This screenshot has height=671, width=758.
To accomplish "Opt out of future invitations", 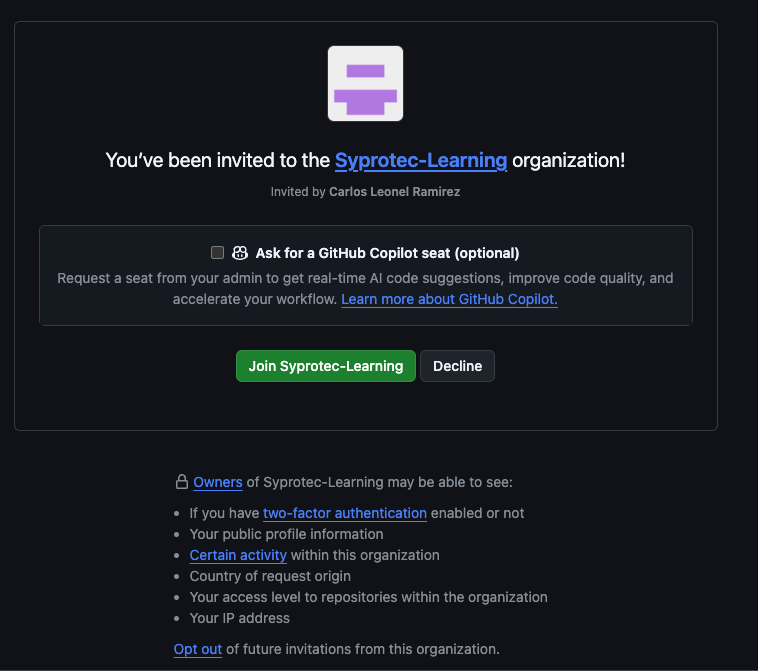I will click(x=198, y=649).
